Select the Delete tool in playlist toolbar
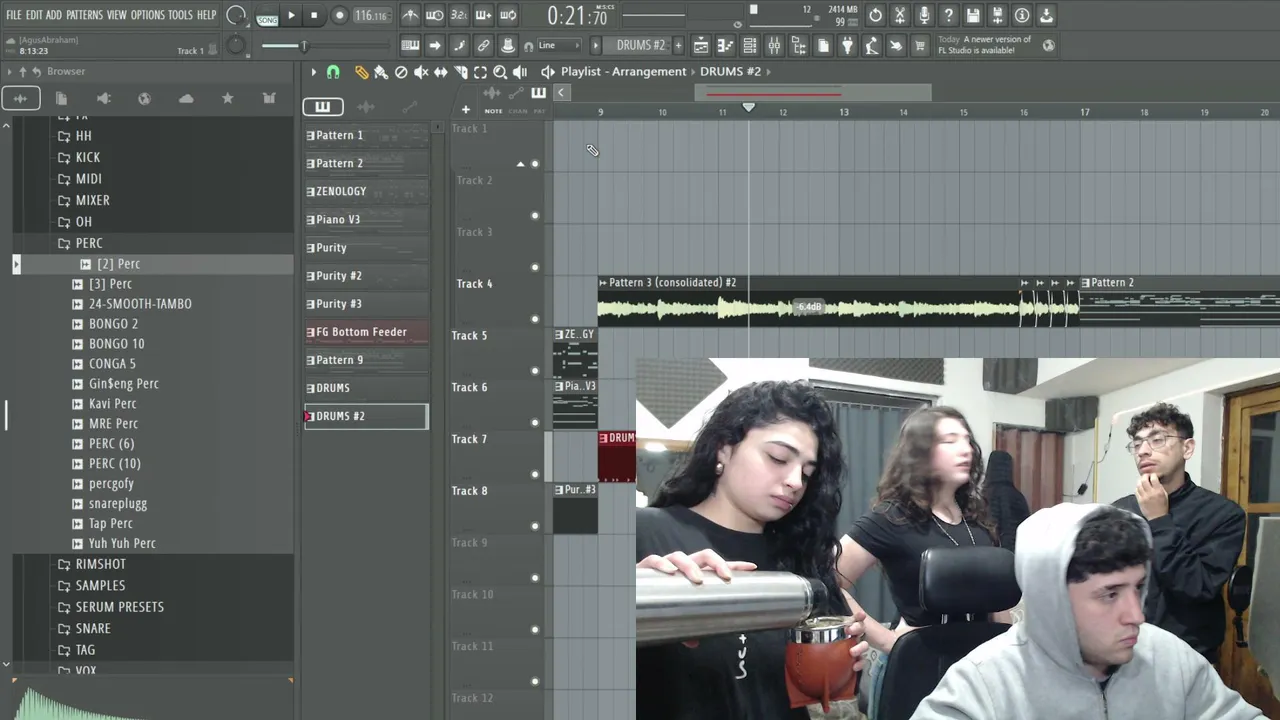This screenshot has width=1280, height=720. tap(401, 72)
